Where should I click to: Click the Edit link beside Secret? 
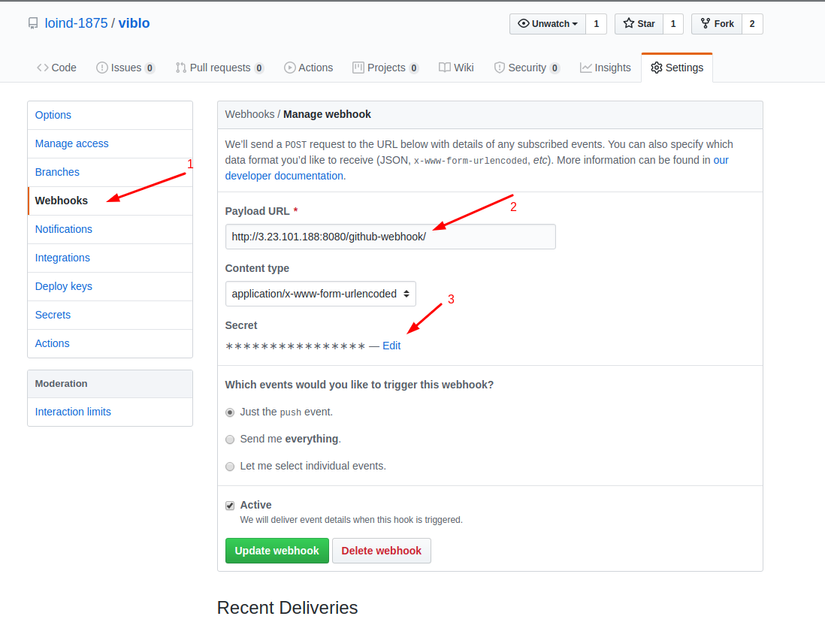tap(391, 346)
